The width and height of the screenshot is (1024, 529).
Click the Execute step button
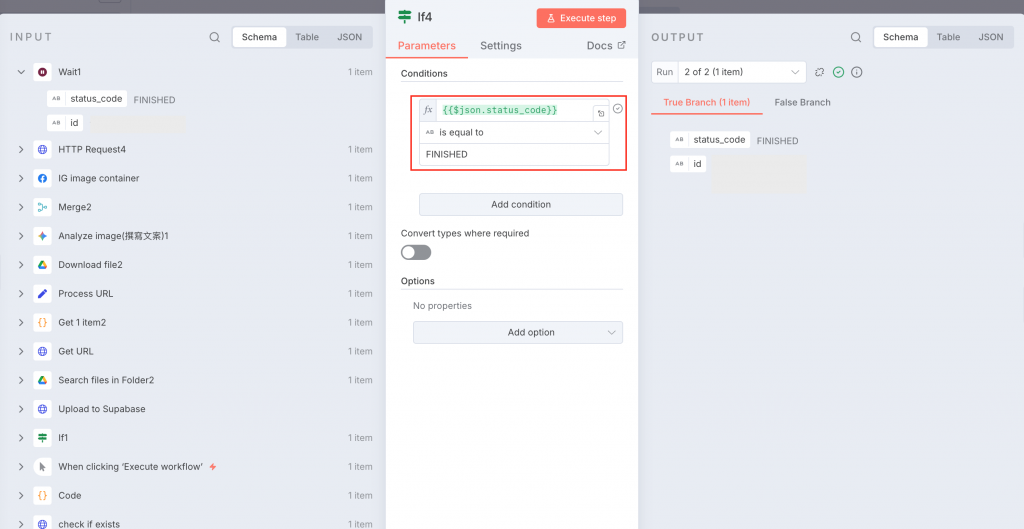[x=581, y=18]
